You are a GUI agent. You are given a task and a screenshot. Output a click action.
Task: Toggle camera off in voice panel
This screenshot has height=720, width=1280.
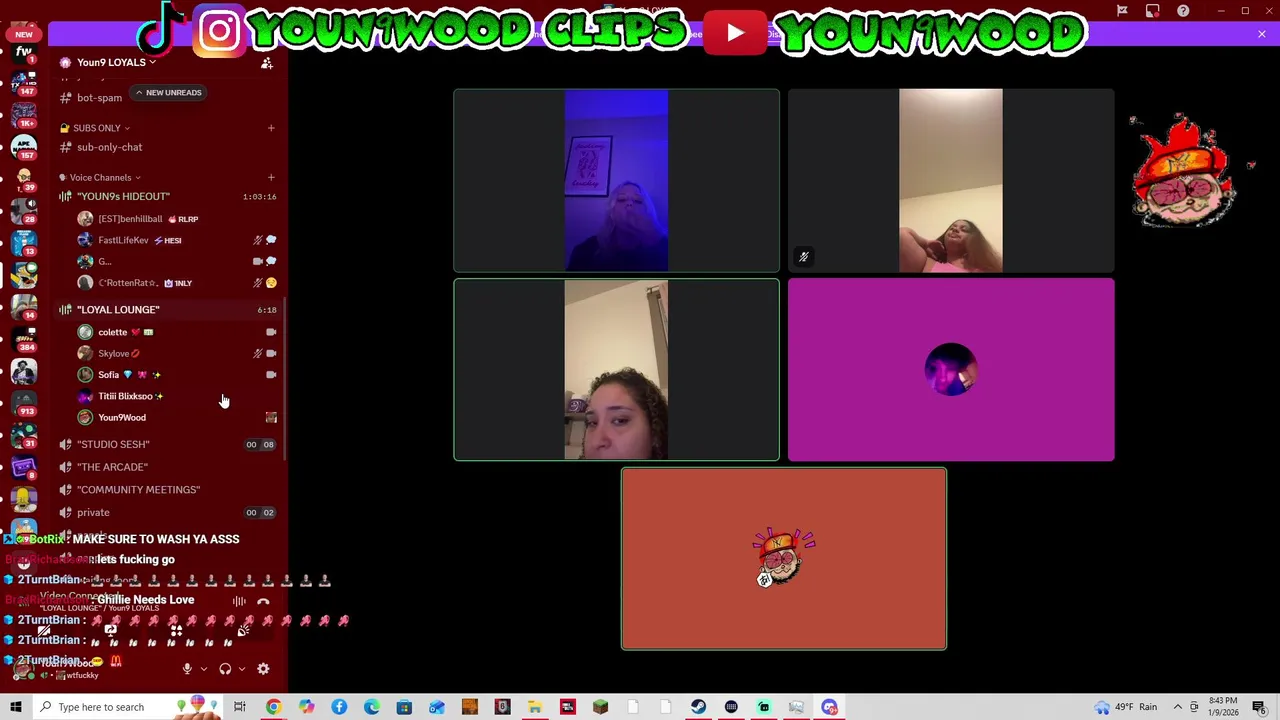(x=44, y=631)
